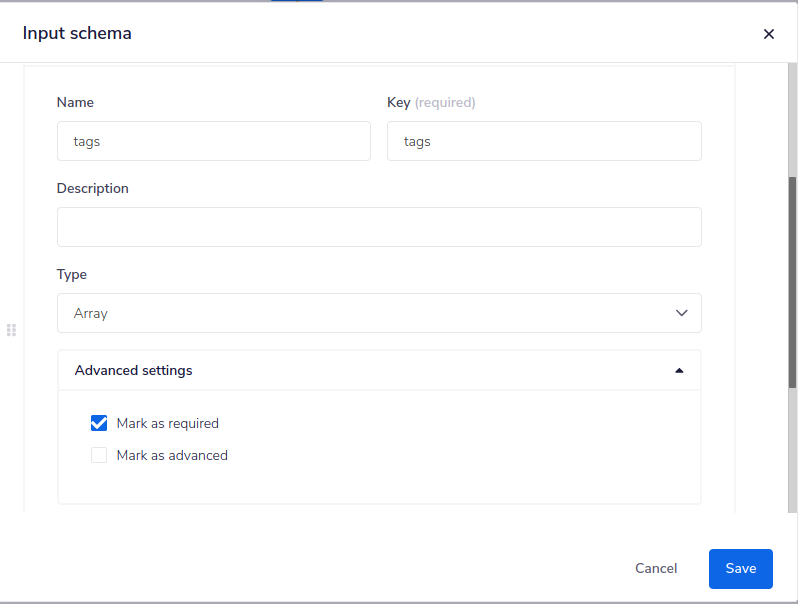Click the drag handle grip icon
Viewport: 798px width, 604px height.
[12, 330]
